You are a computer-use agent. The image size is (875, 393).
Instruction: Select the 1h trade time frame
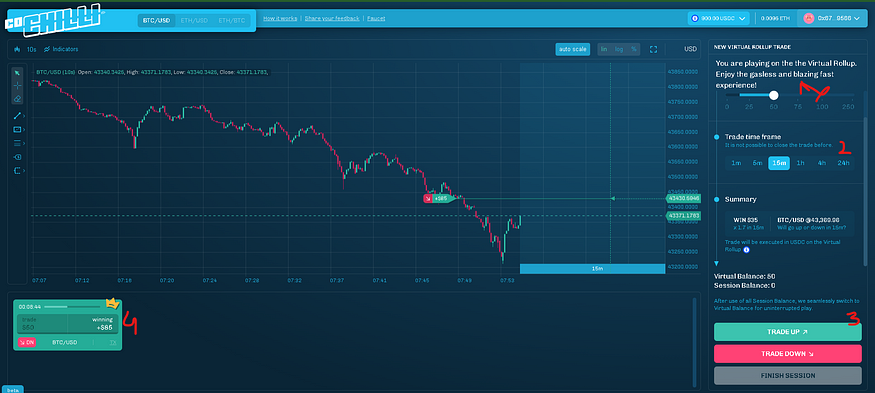pos(800,163)
